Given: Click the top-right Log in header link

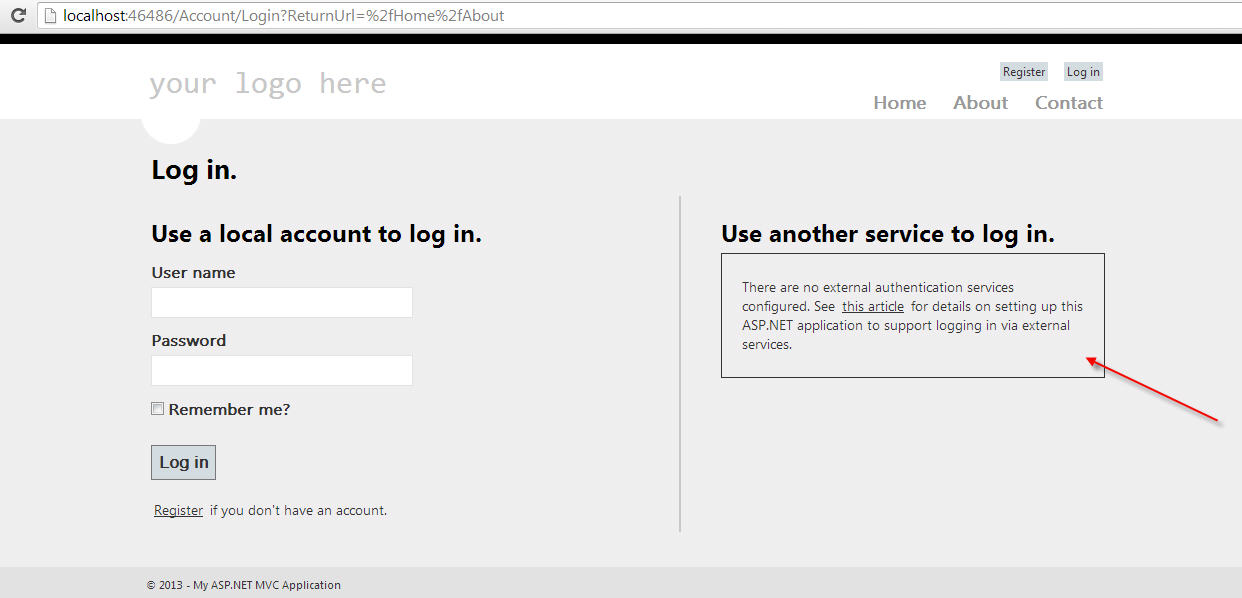Looking at the screenshot, I should [x=1083, y=72].
